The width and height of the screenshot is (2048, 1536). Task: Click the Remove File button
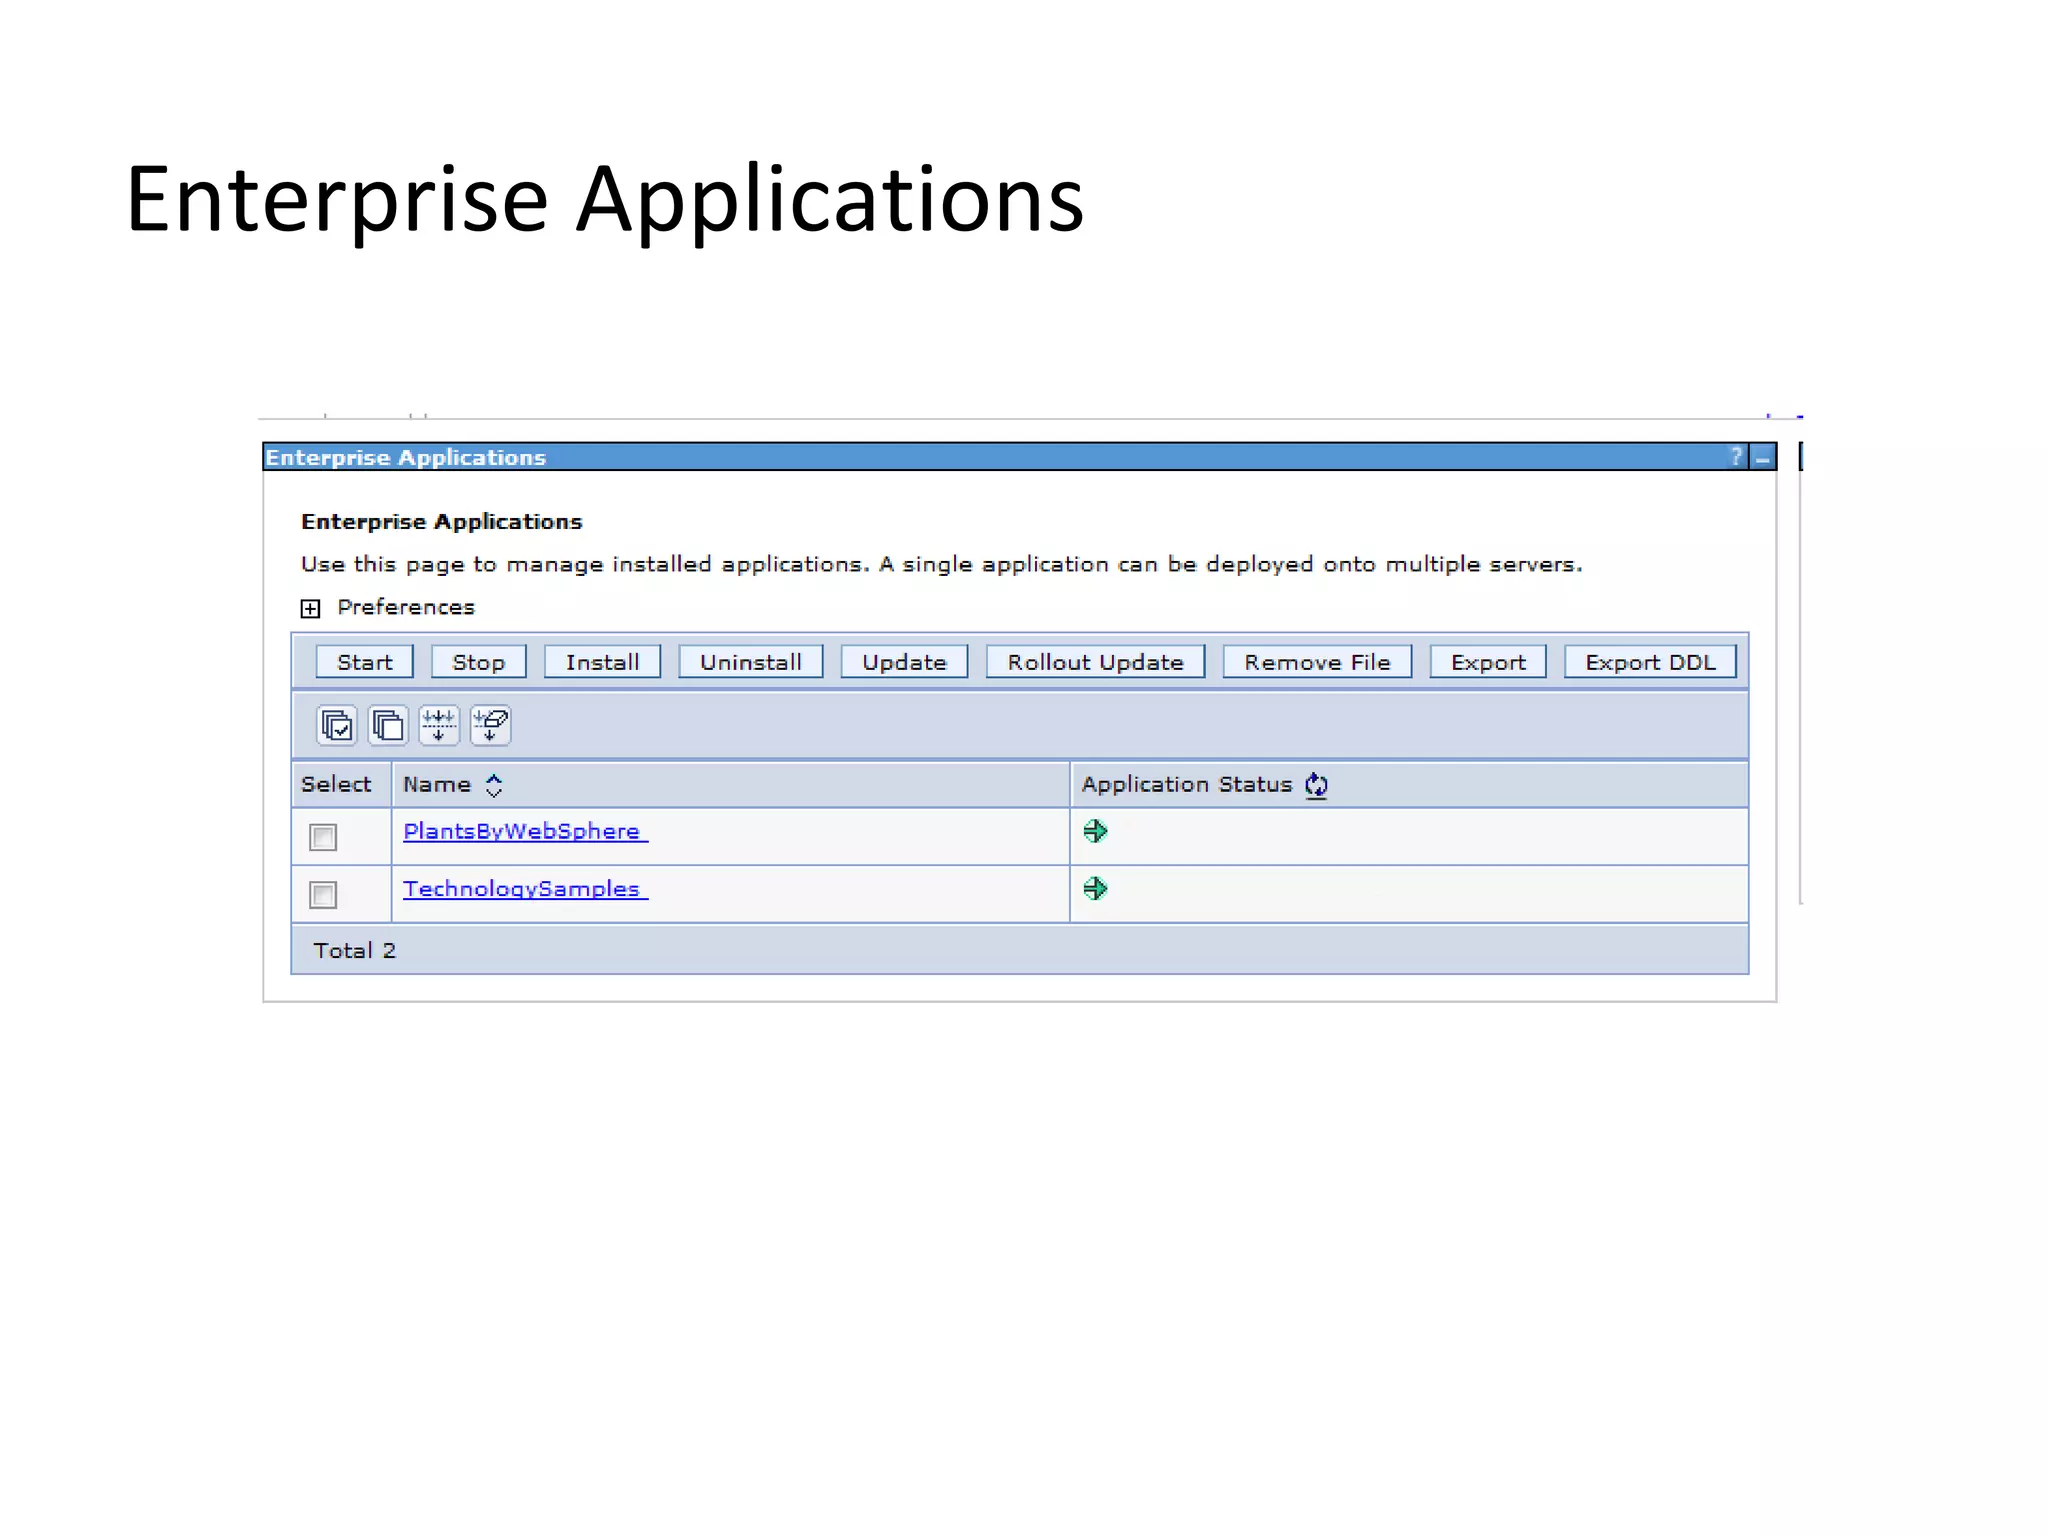pos(1318,662)
